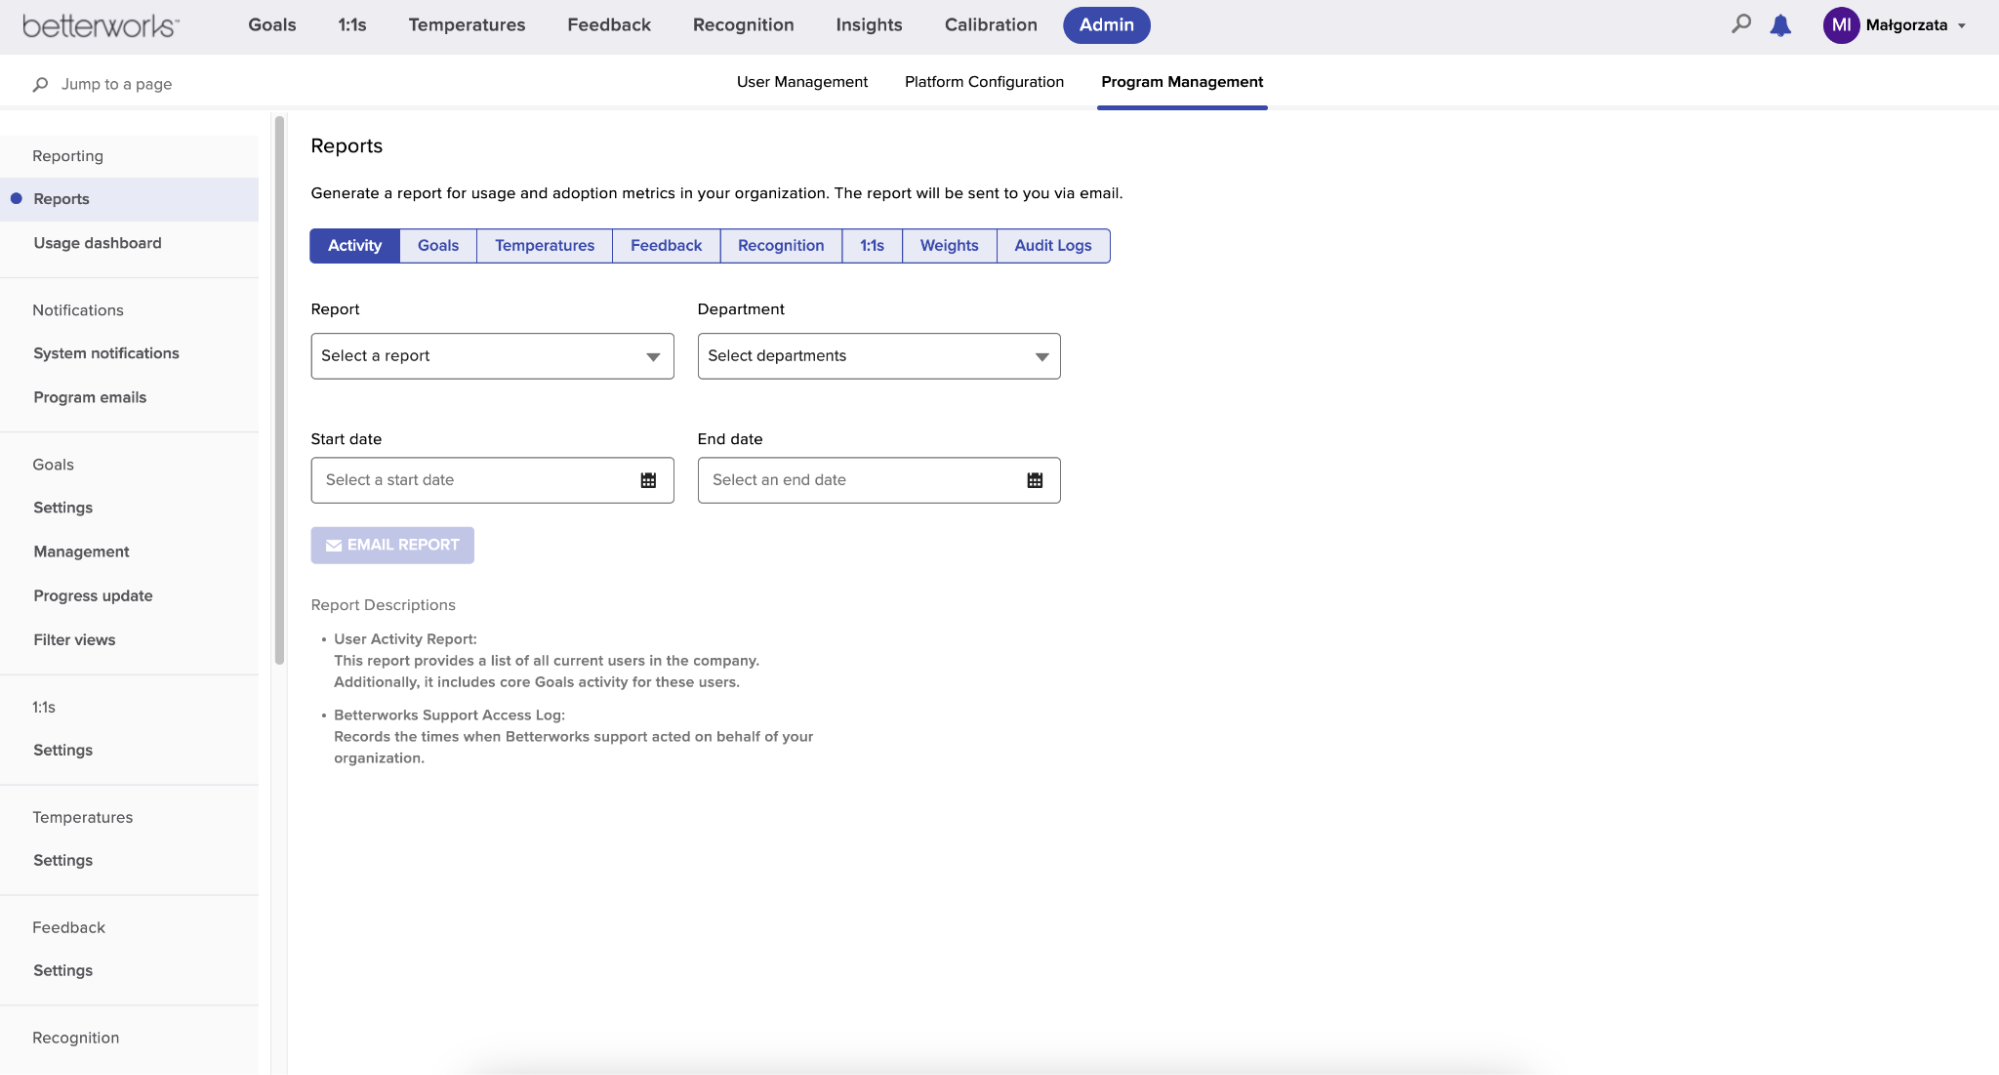Viewport: 1999px width, 1075px height.
Task: Select the Activity report tab
Action: (x=355, y=246)
